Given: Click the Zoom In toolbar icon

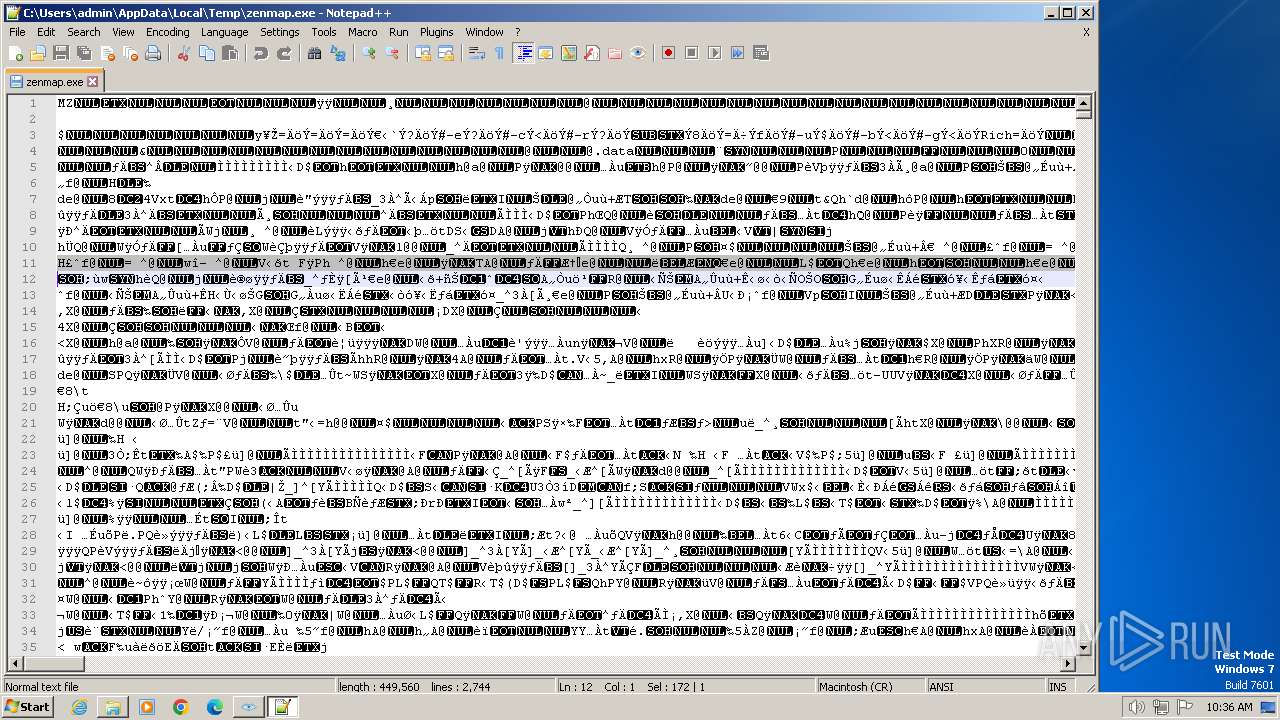Looking at the screenshot, I should click(369, 53).
